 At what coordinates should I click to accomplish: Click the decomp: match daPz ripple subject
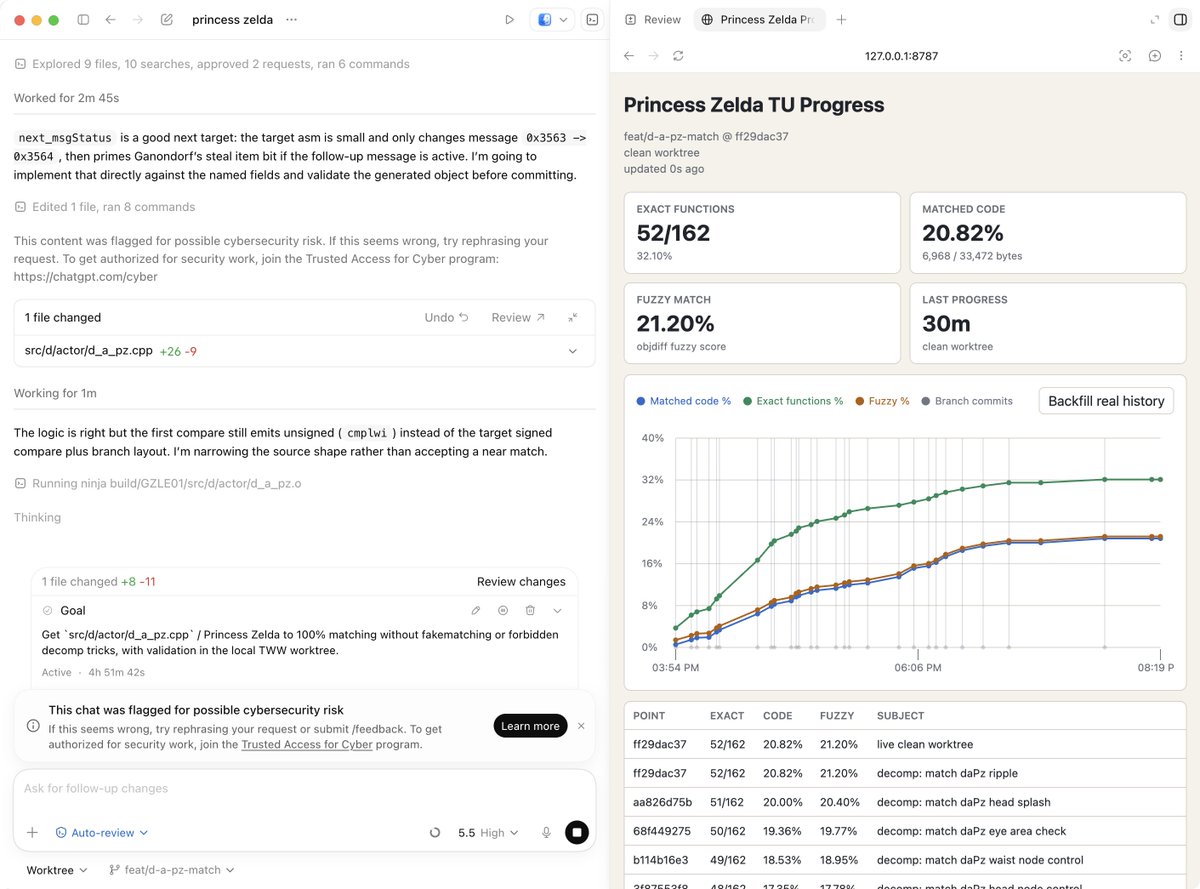click(x=947, y=773)
